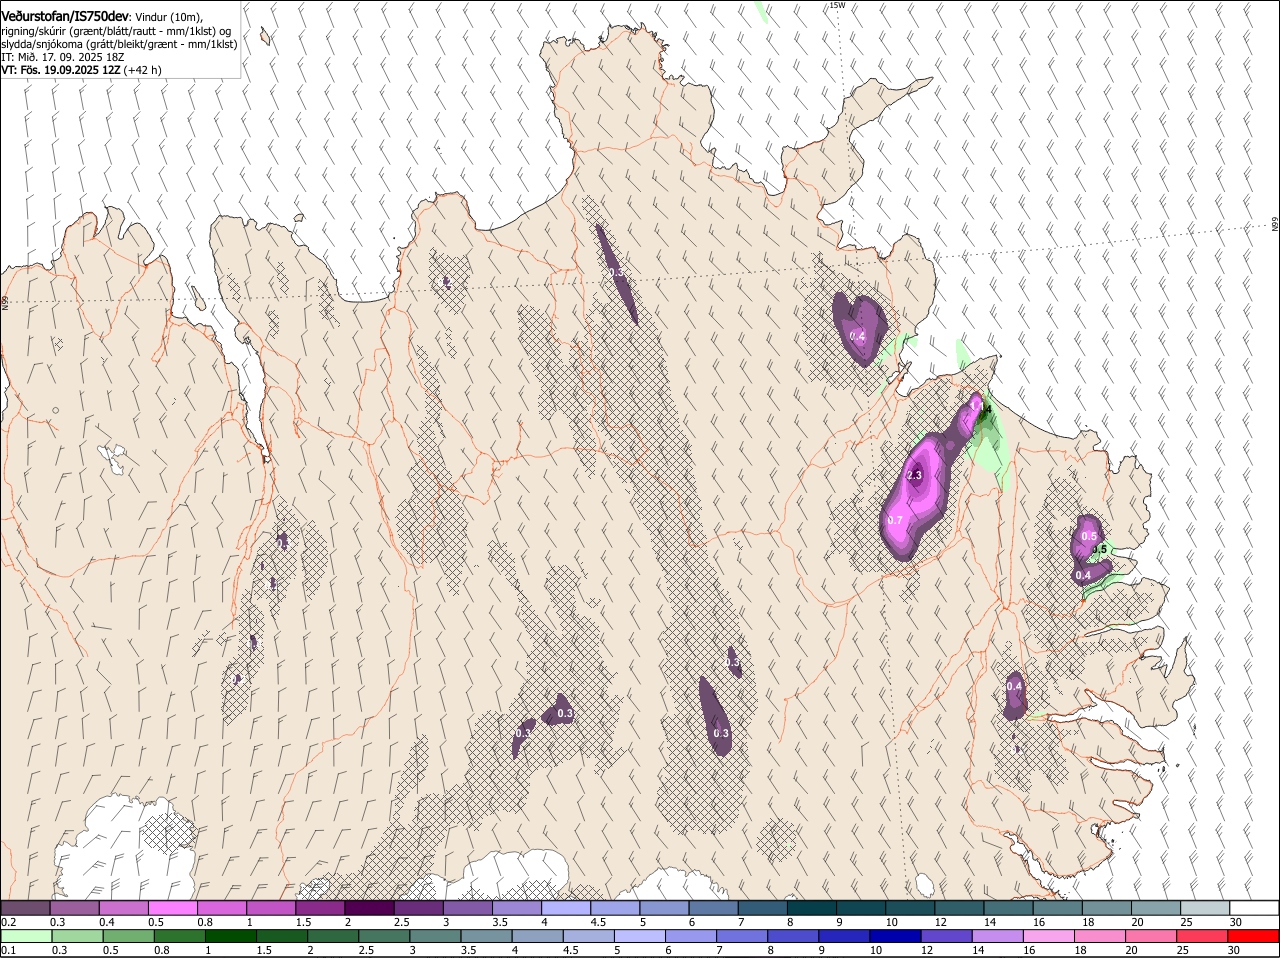Select the darkest green 1 swatch in lower legend
Viewport: 1280px width, 958px height.
pyautogui.click(x=231, y=937)
